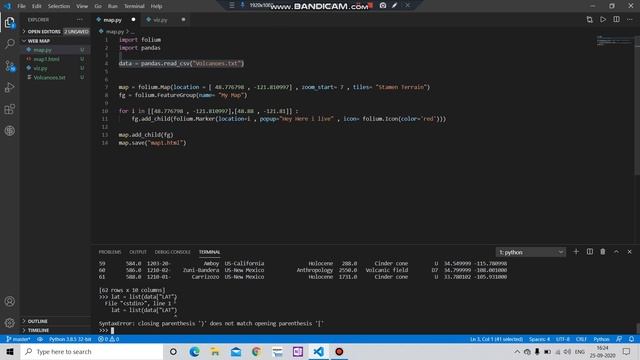
Task: Open the Go menu
Action: click(98, 6)
